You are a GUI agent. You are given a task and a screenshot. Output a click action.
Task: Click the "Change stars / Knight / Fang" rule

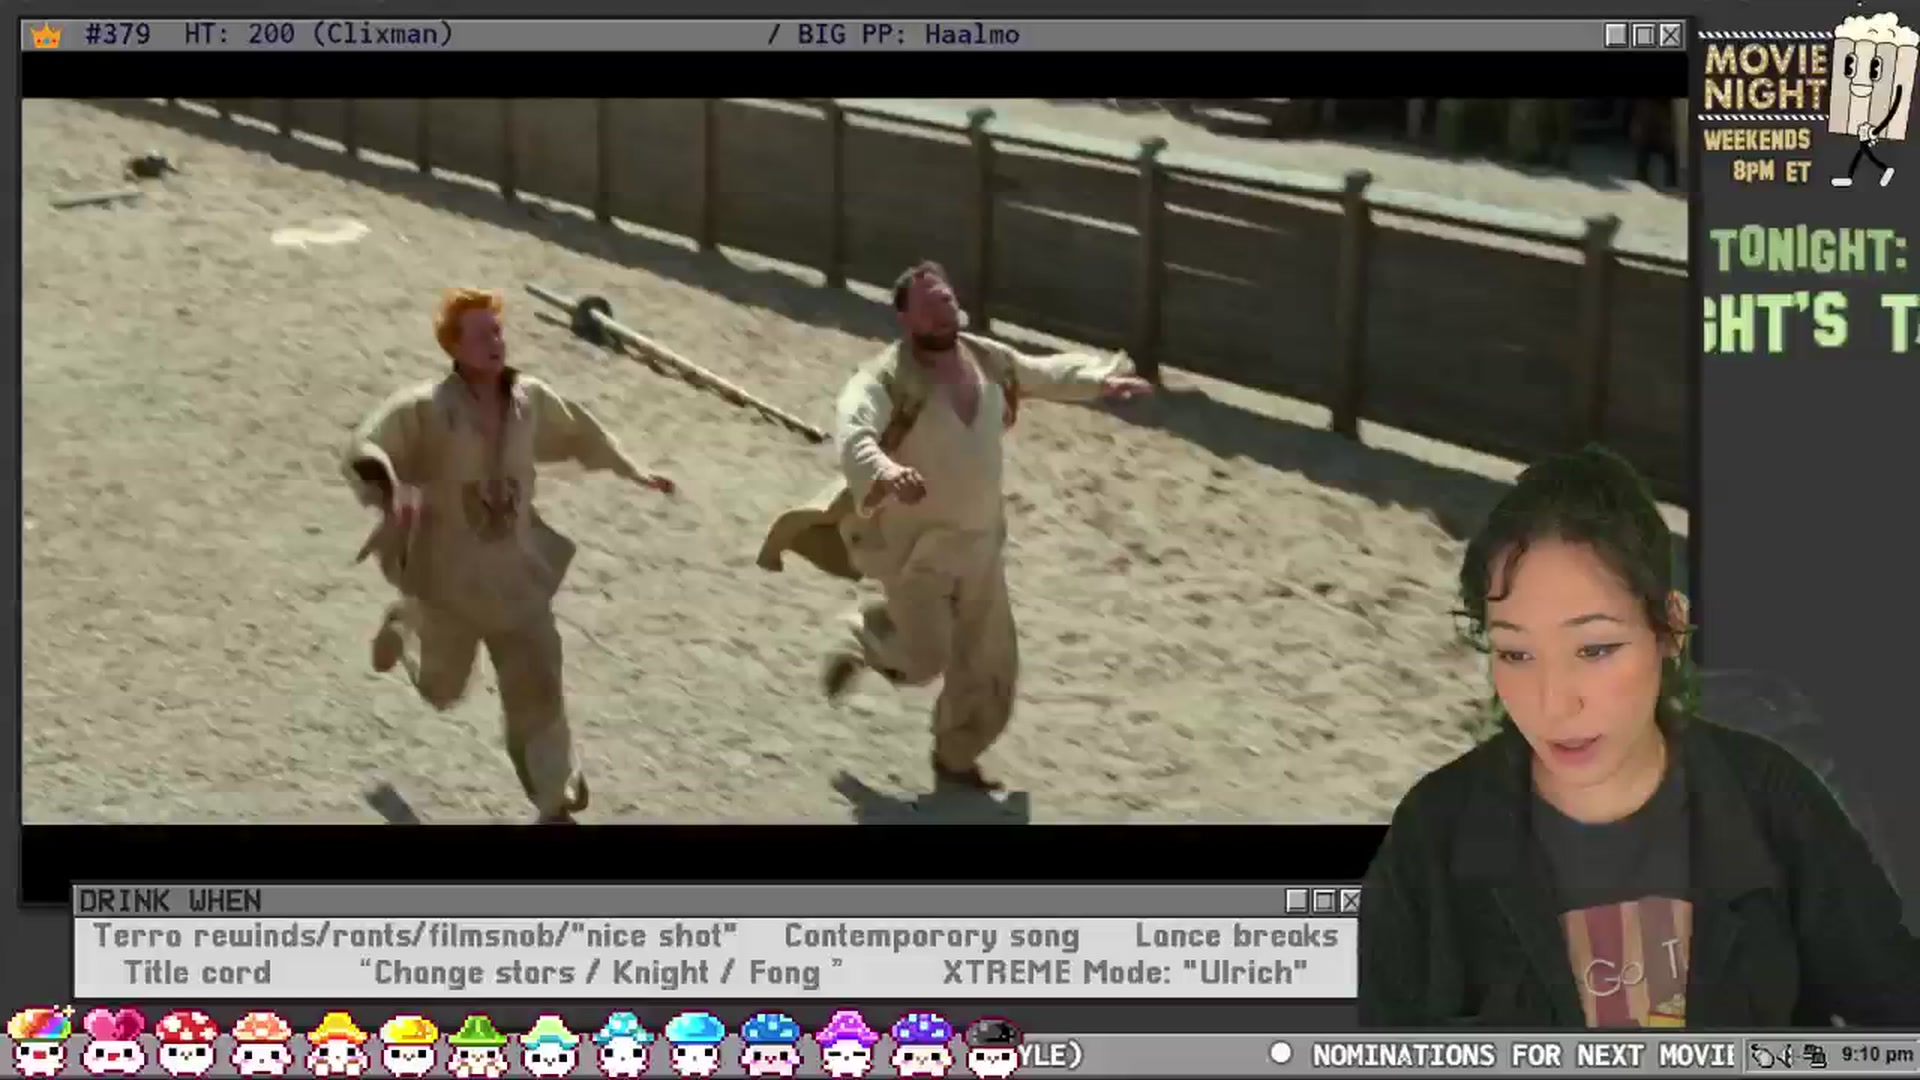coord(600,972)
